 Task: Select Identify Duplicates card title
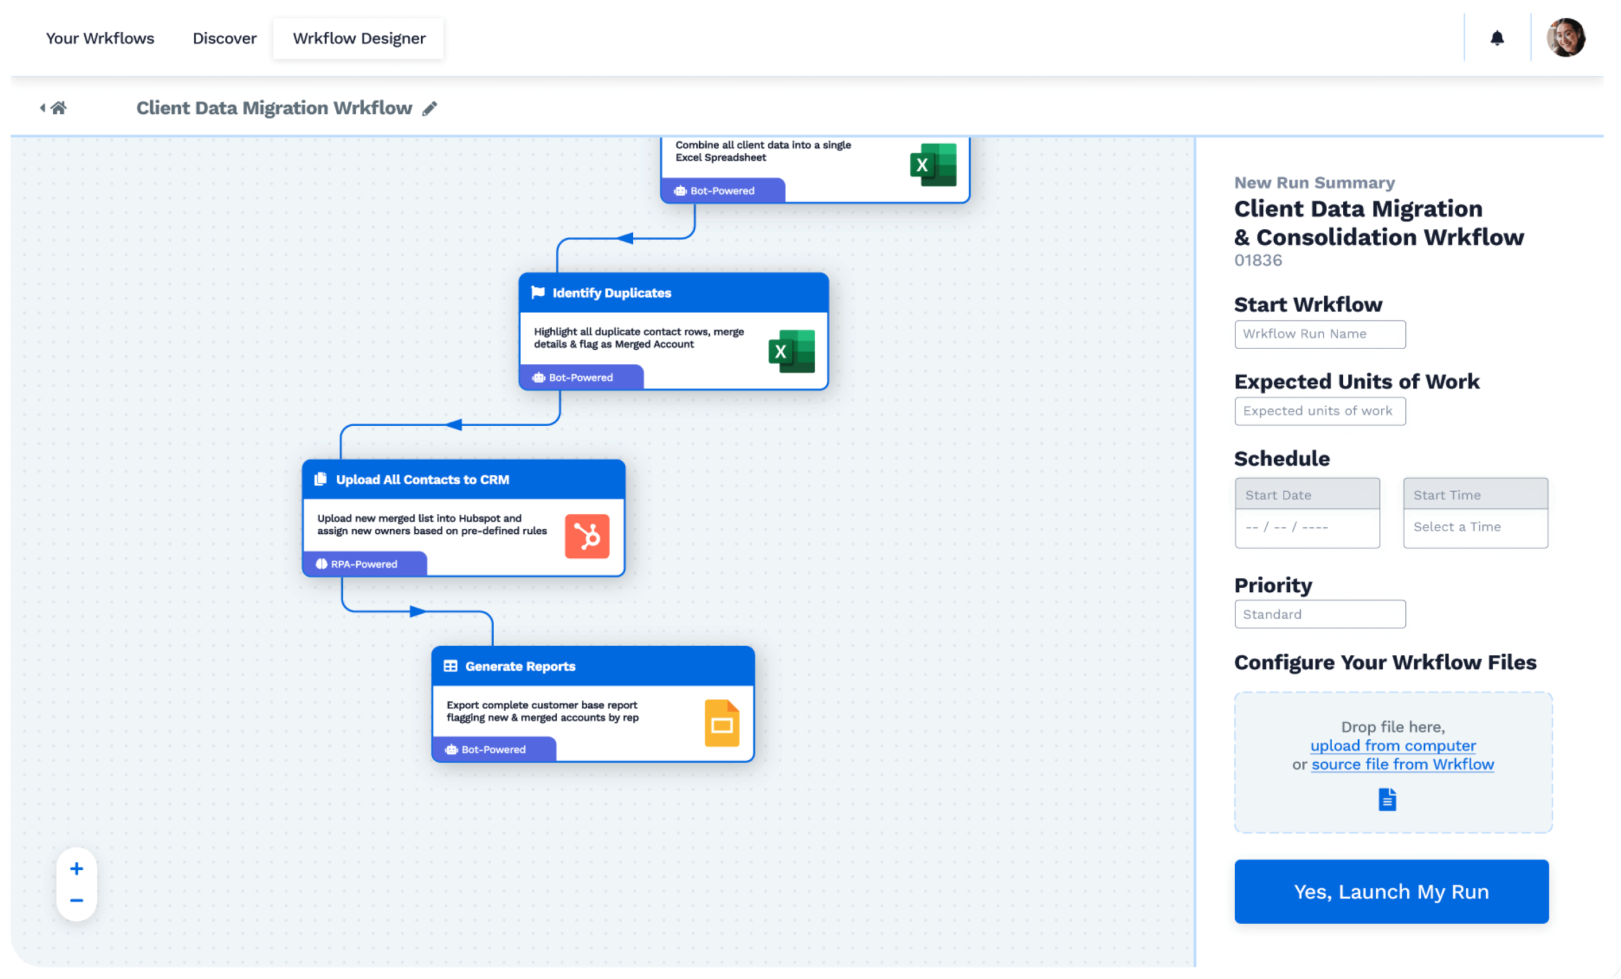tap(612, 293)
